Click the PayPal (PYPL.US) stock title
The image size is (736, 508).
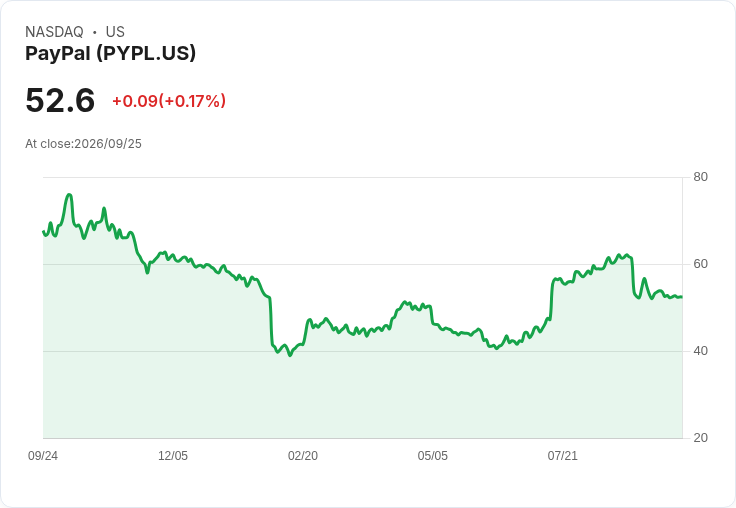pyautogui.click(x=110, y=53)
